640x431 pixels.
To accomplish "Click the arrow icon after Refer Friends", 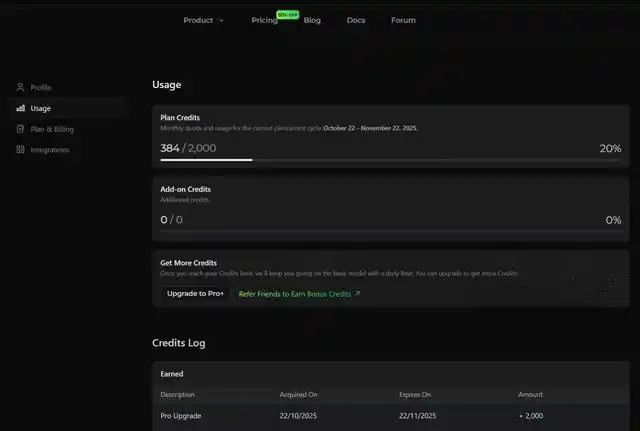I will coord(358,294).
